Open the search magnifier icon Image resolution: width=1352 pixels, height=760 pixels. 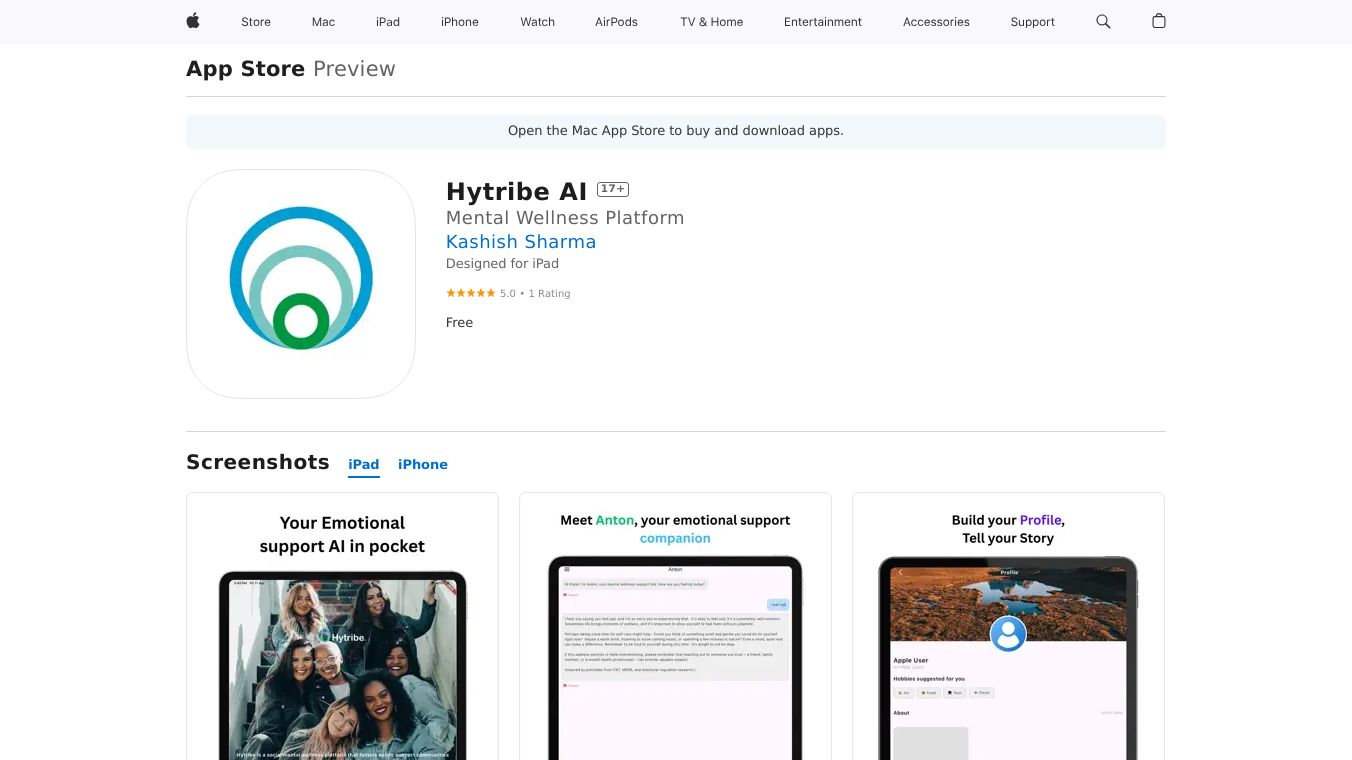(1103, 21)
